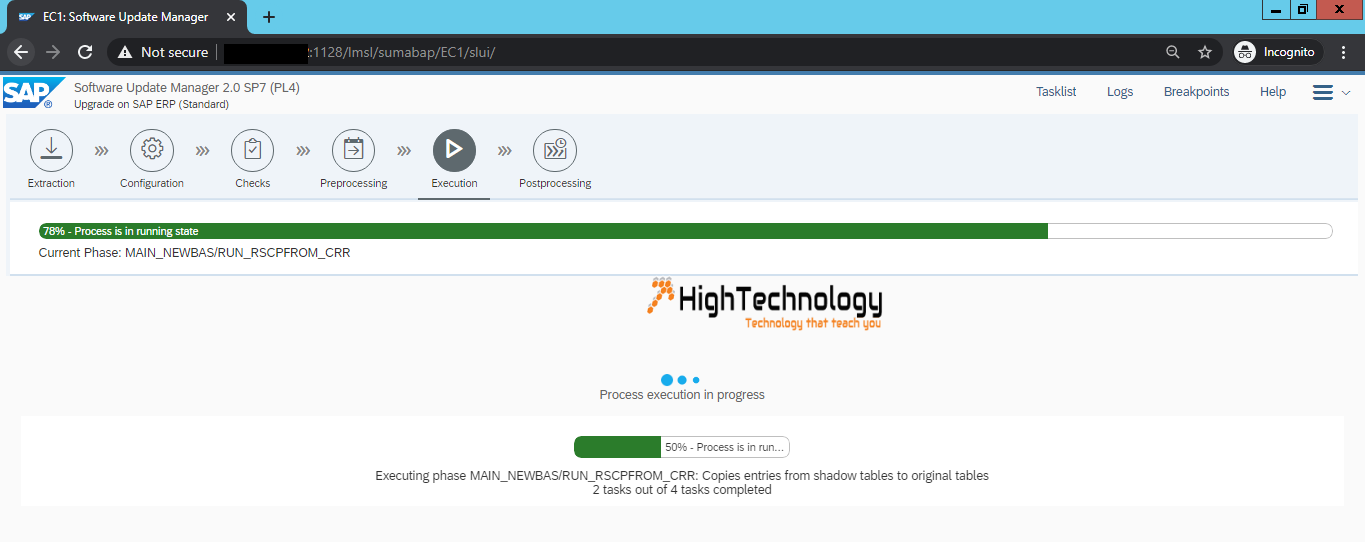Viewport: 1365px width, 542px height.
Task: Maximize the browser window
Action: (1302, 9)
